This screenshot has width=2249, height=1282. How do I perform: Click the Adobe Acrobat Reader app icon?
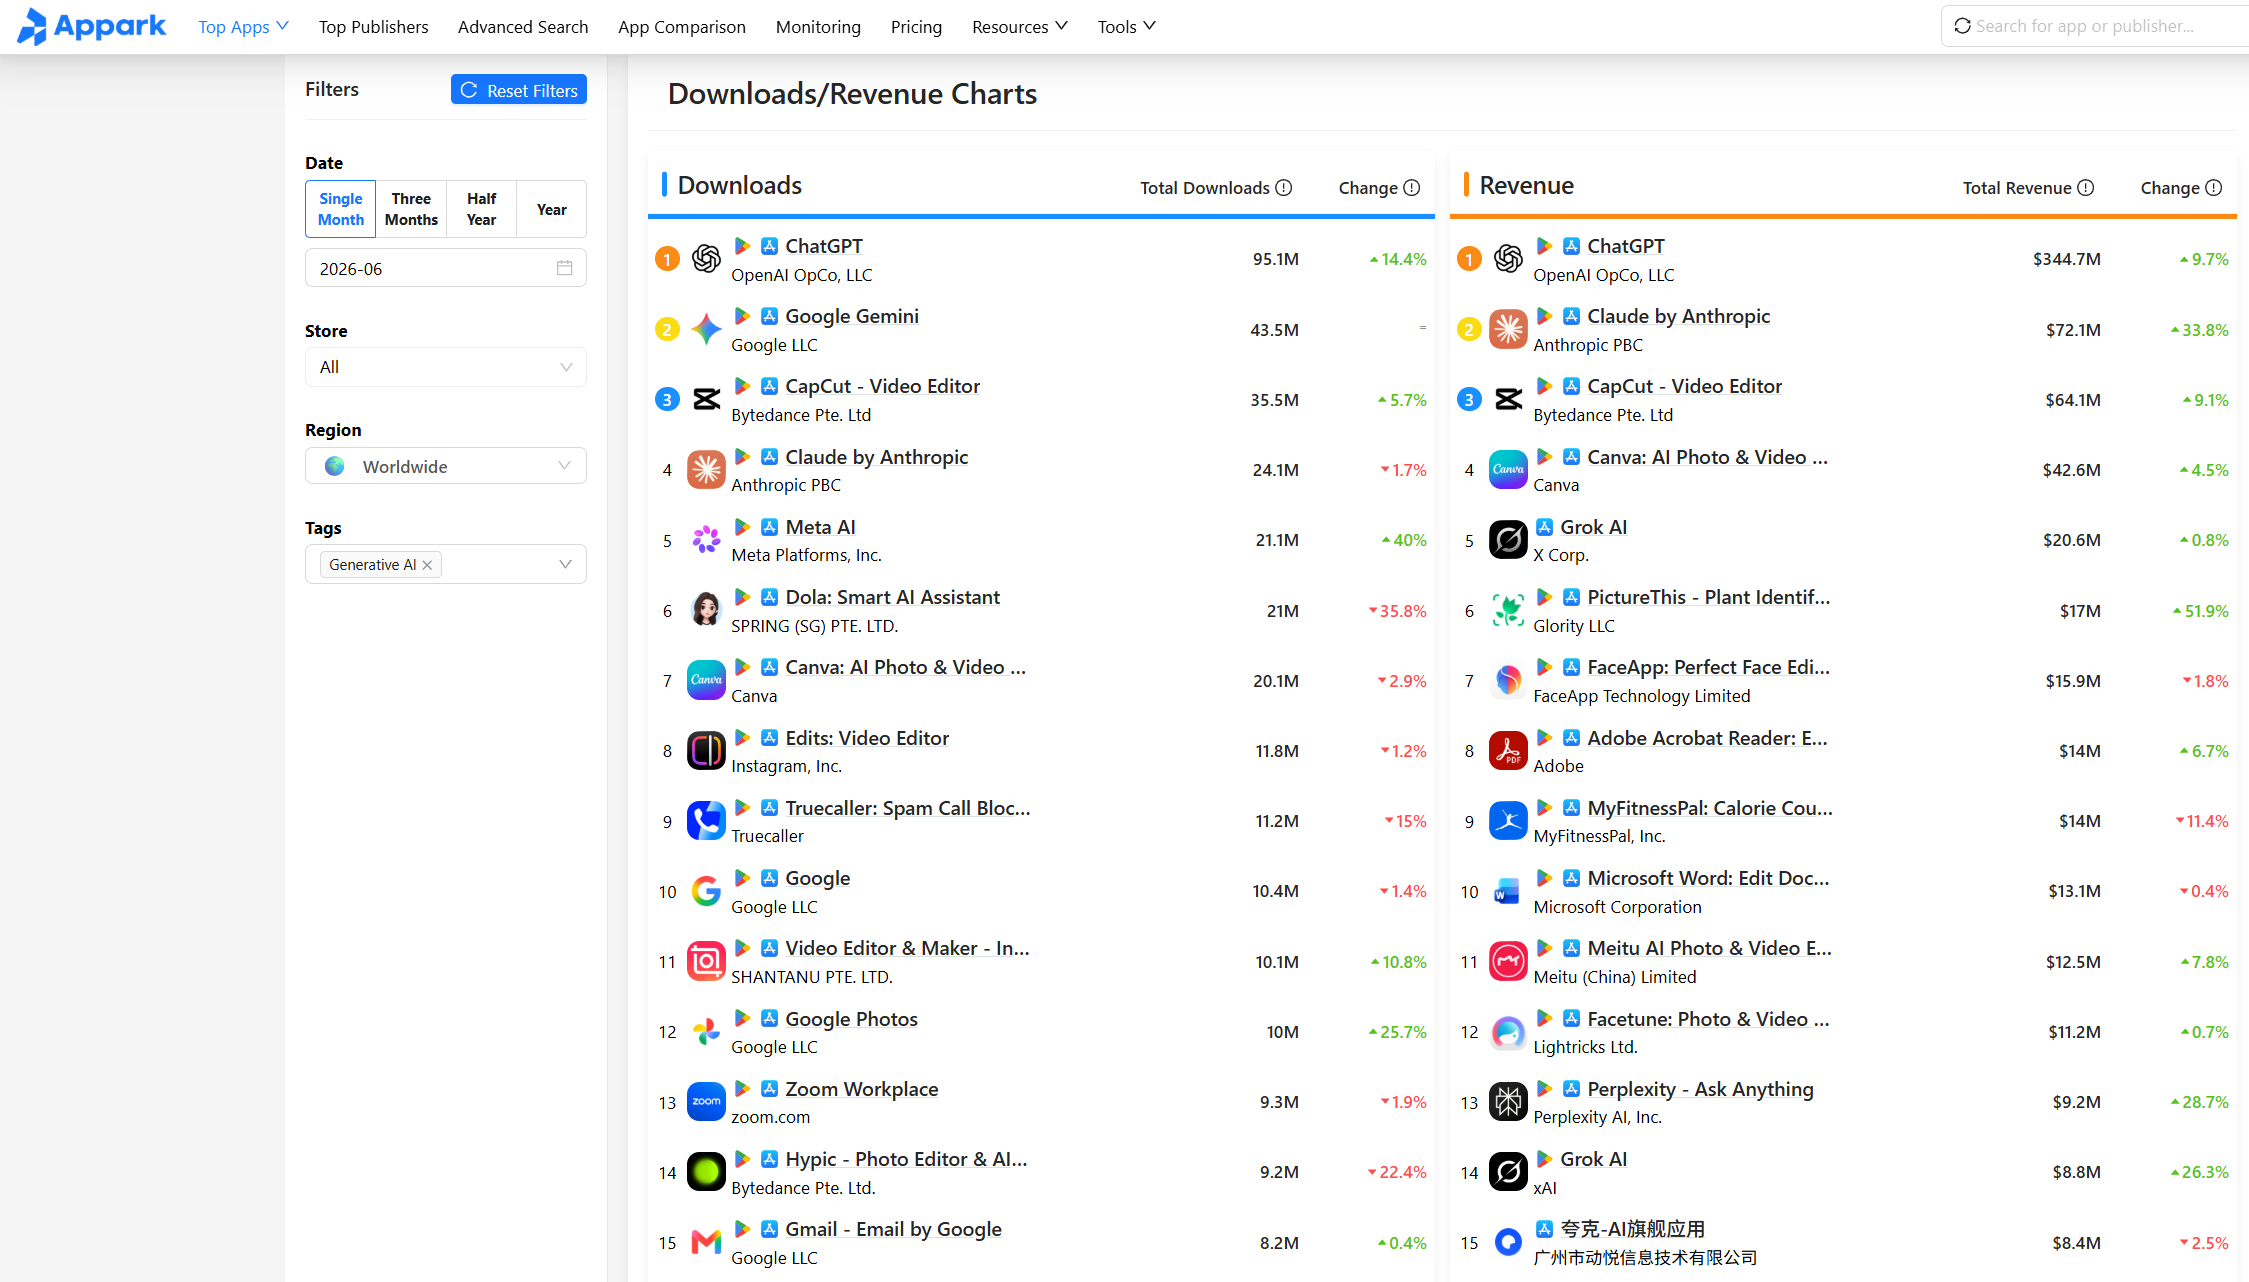[1508, 751]
